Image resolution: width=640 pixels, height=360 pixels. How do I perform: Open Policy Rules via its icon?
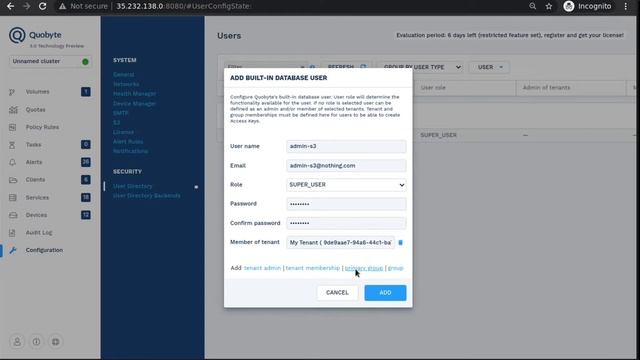point(13,127)
